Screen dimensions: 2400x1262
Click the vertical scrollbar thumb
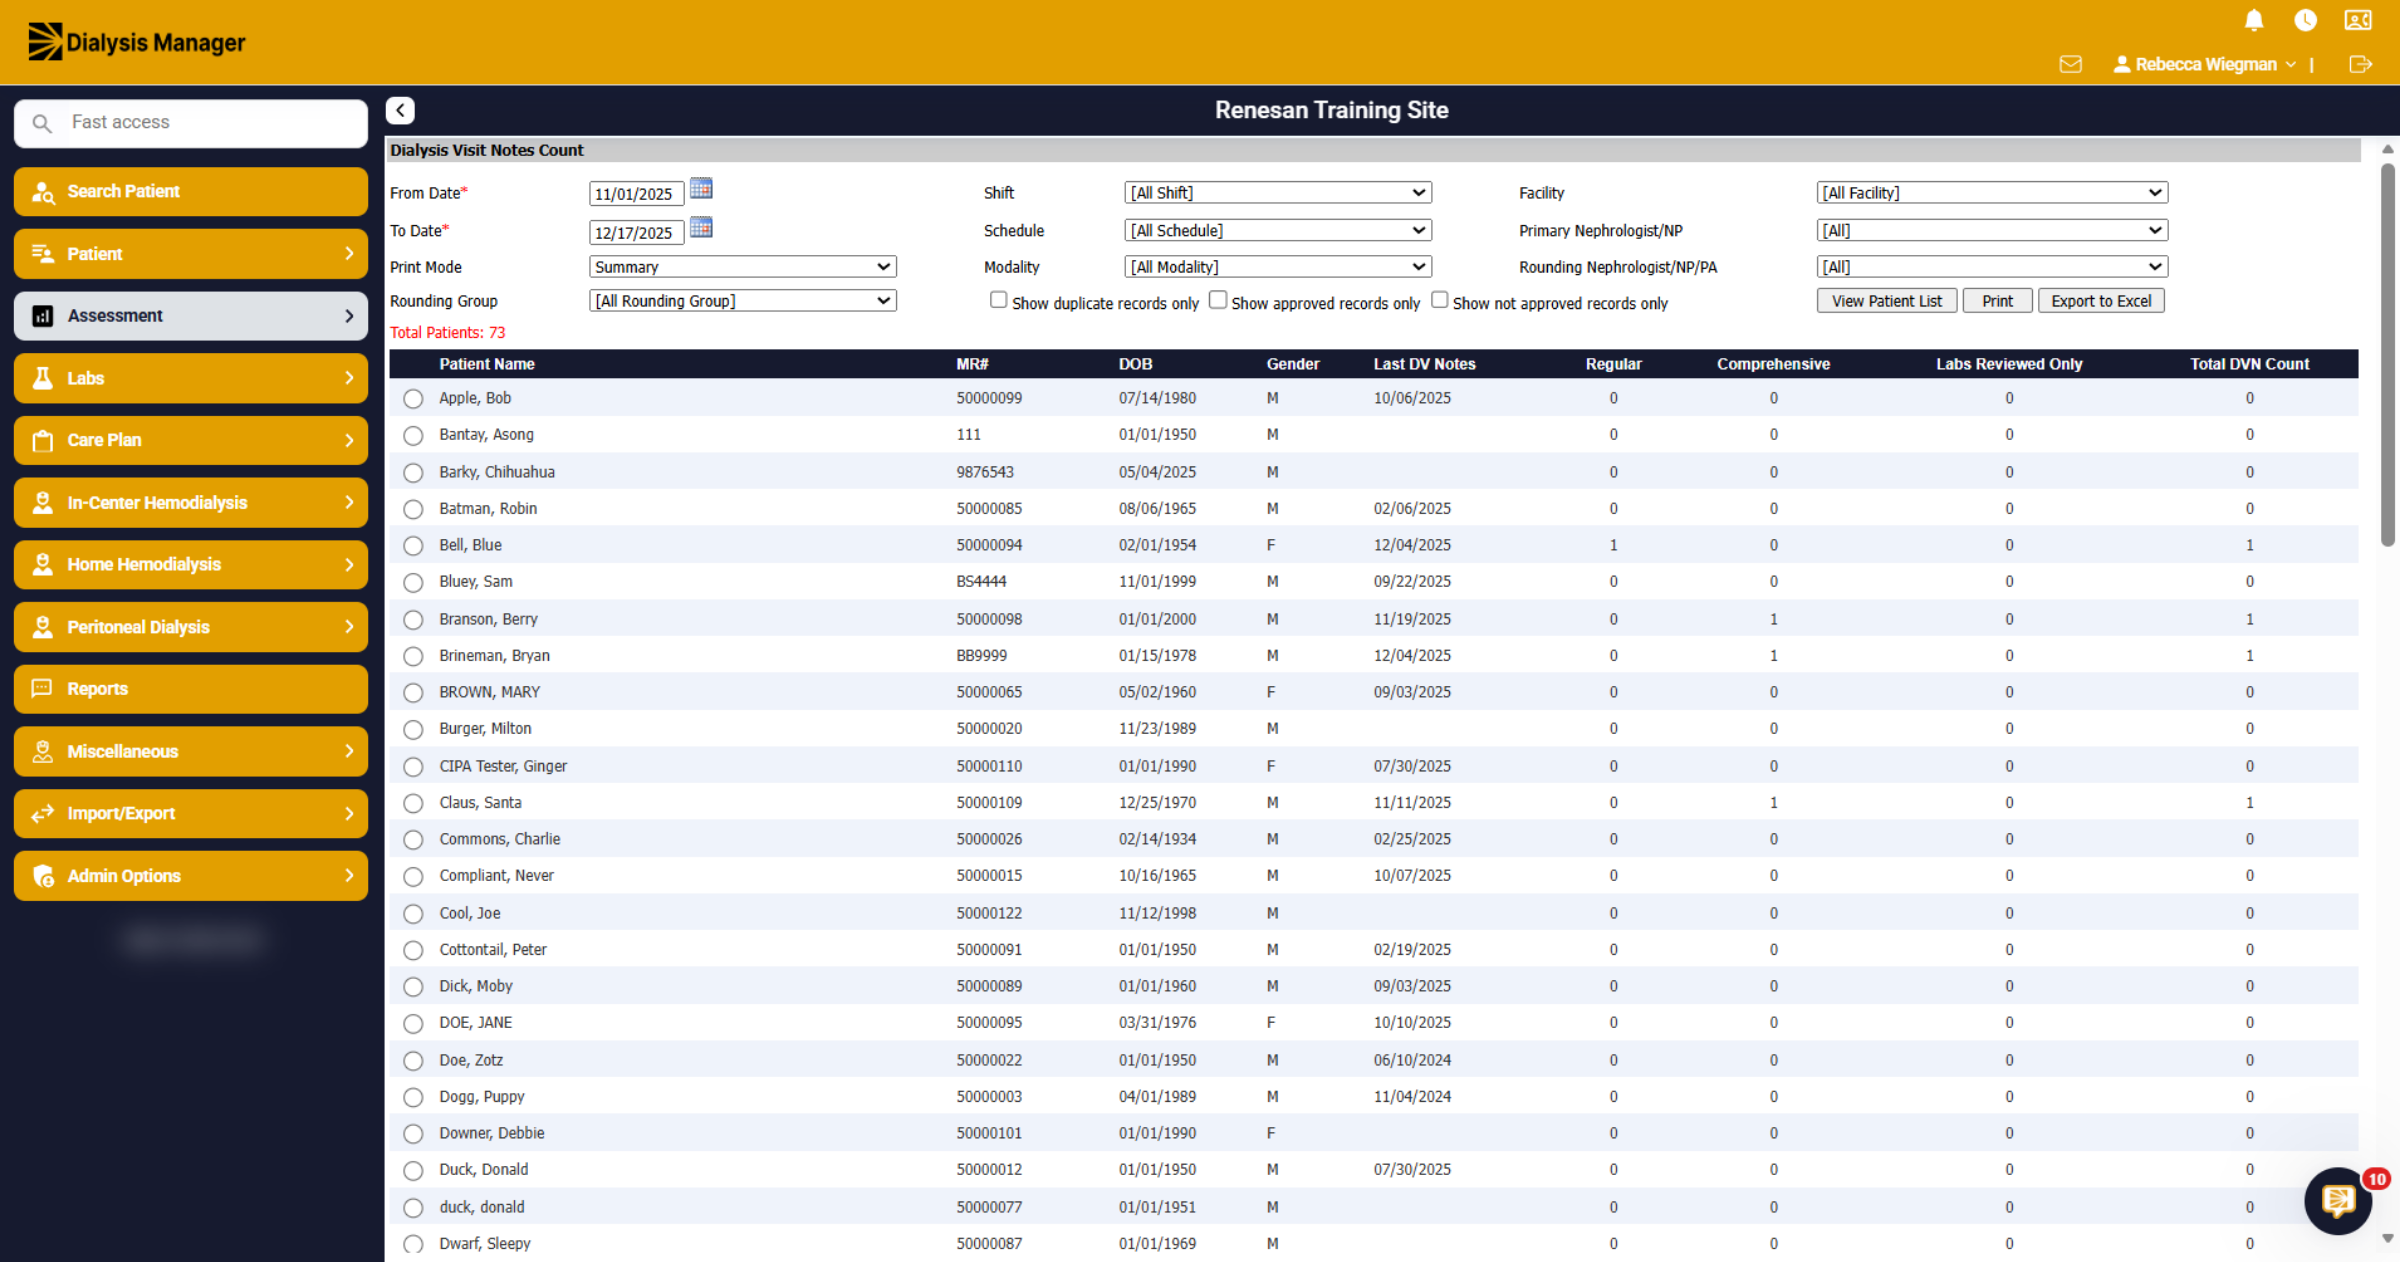coord(2388,355)
